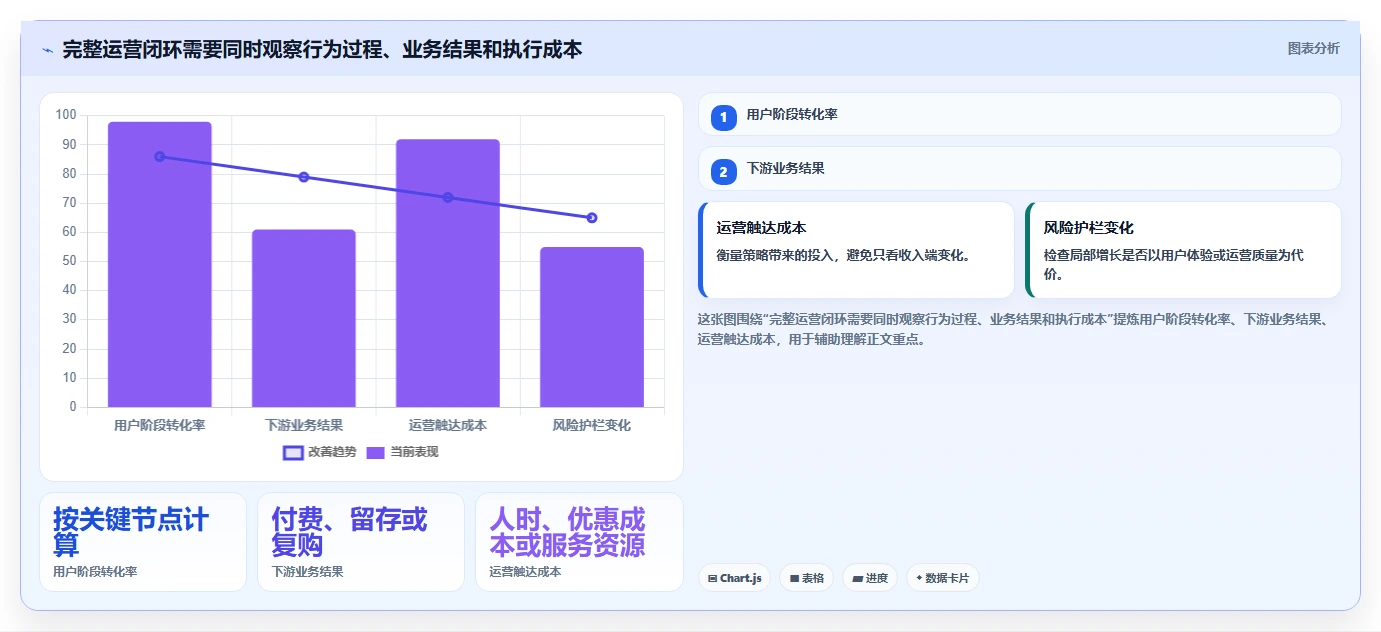The image size is (1381, 632).
Task: Click the description paragraph starting 这张图围绕
Action: pos(1014,329)
